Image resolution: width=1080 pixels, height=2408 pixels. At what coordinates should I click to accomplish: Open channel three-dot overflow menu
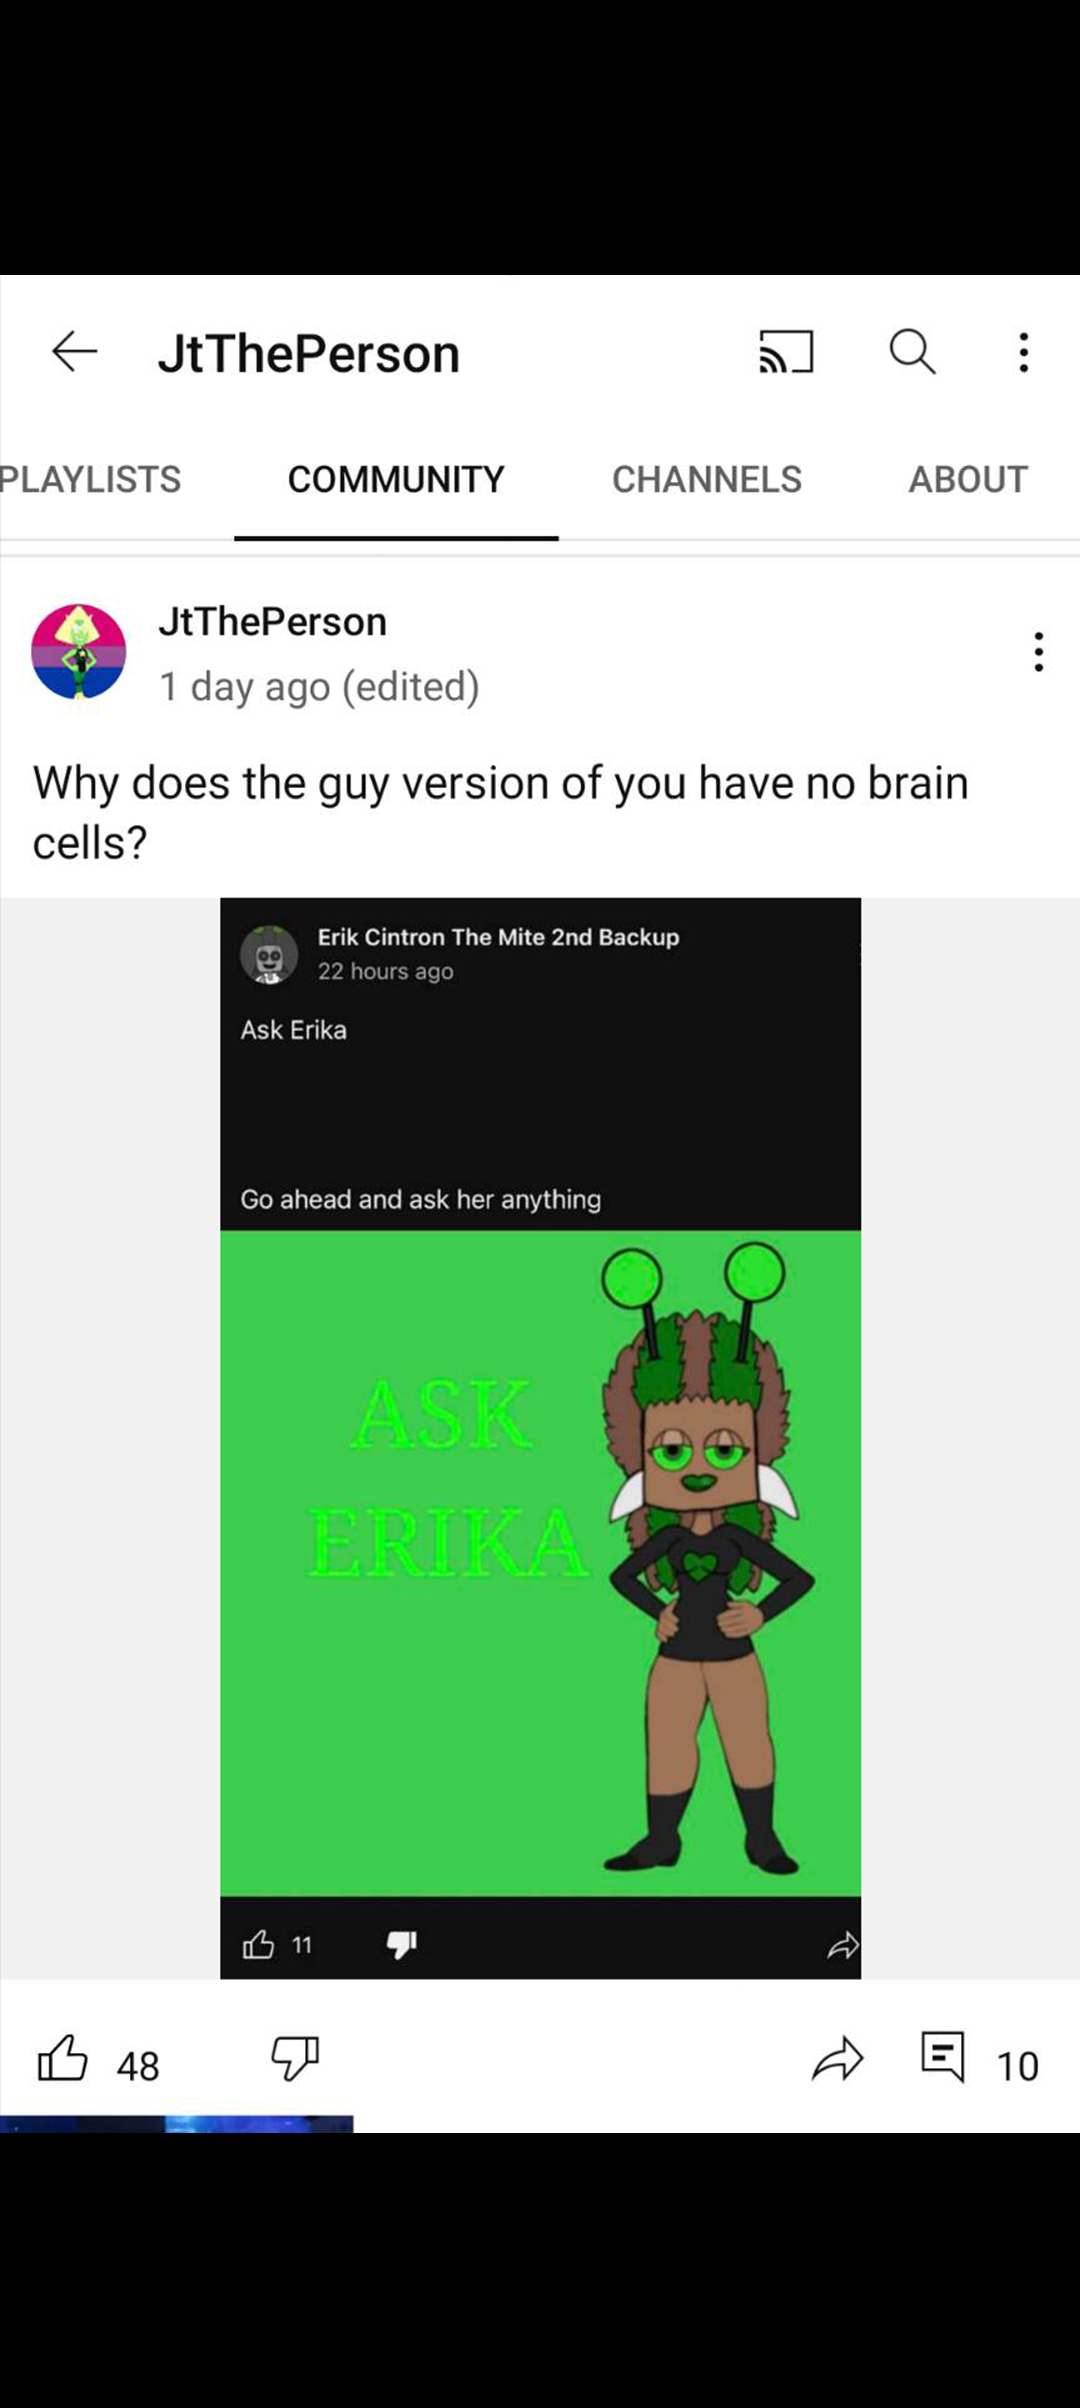click(x=1023, y=352)
